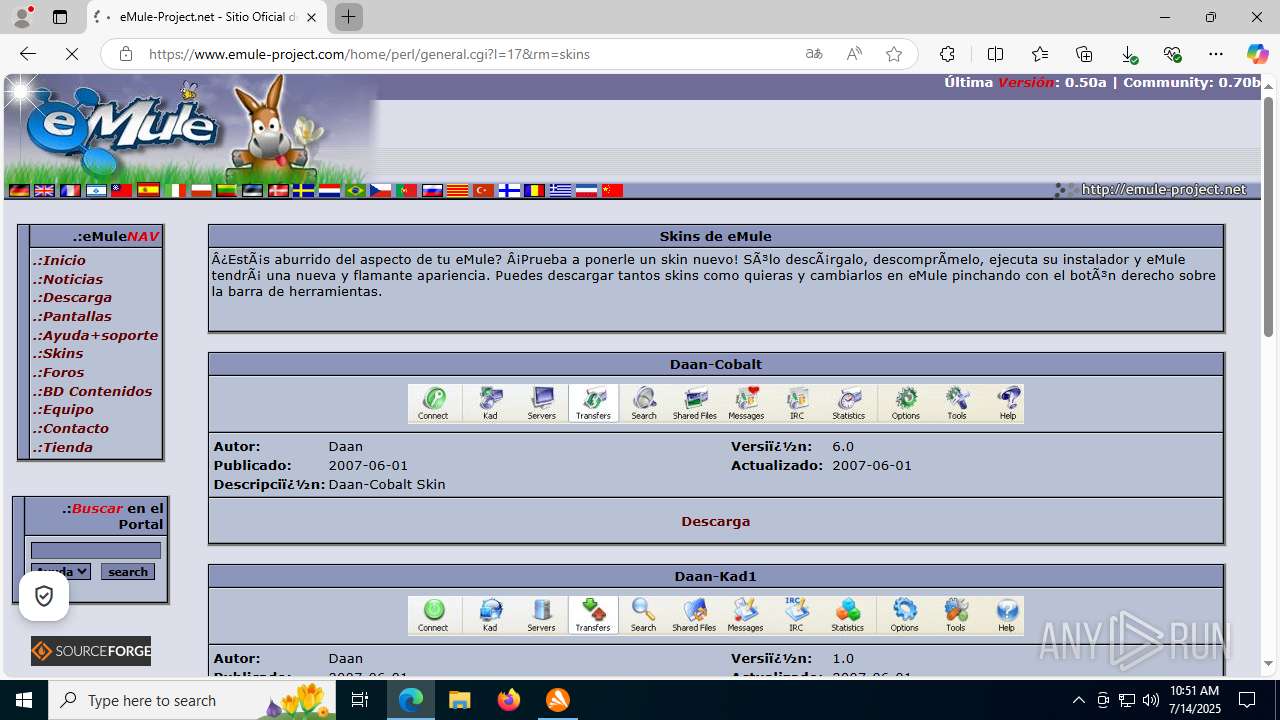Click the address bar URL
Screen dimensions: 1280x720
click(369, 54)
